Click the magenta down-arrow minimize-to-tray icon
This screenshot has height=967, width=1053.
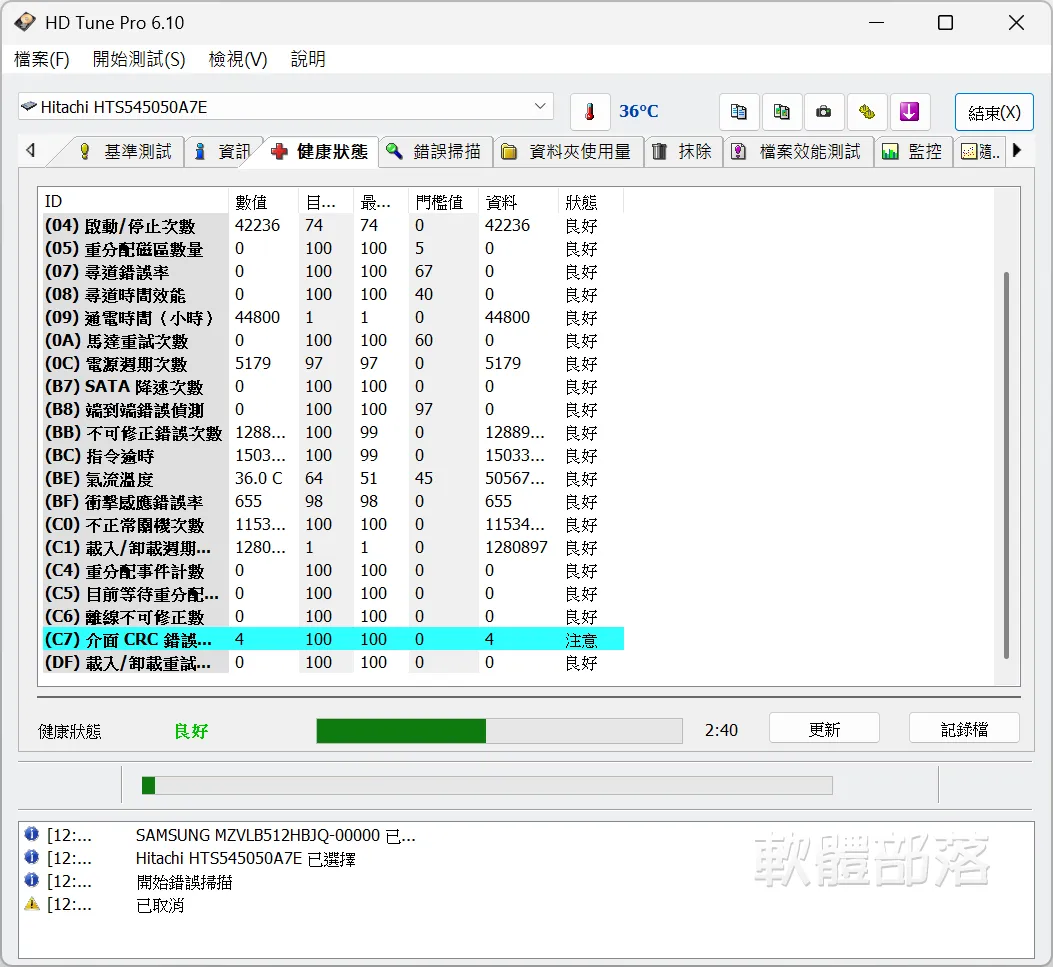click(910, 111)
